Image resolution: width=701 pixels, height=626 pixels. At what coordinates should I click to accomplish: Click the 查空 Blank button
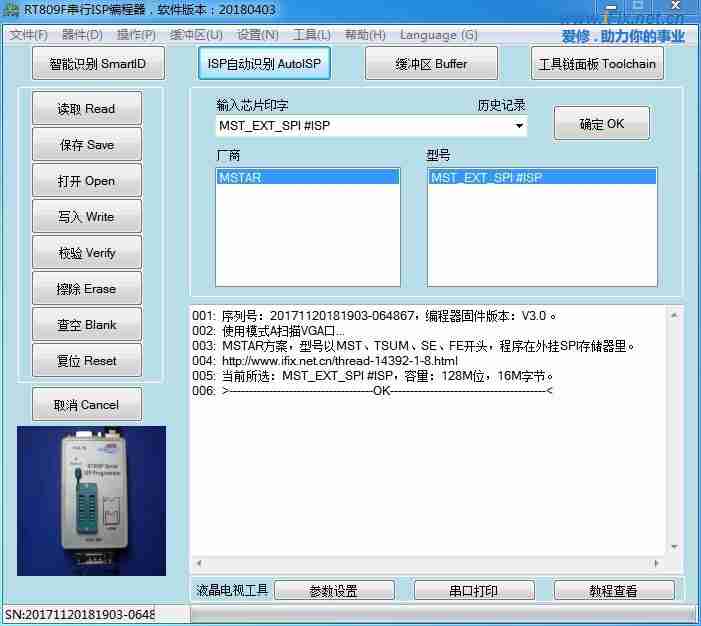pos(87,325)
